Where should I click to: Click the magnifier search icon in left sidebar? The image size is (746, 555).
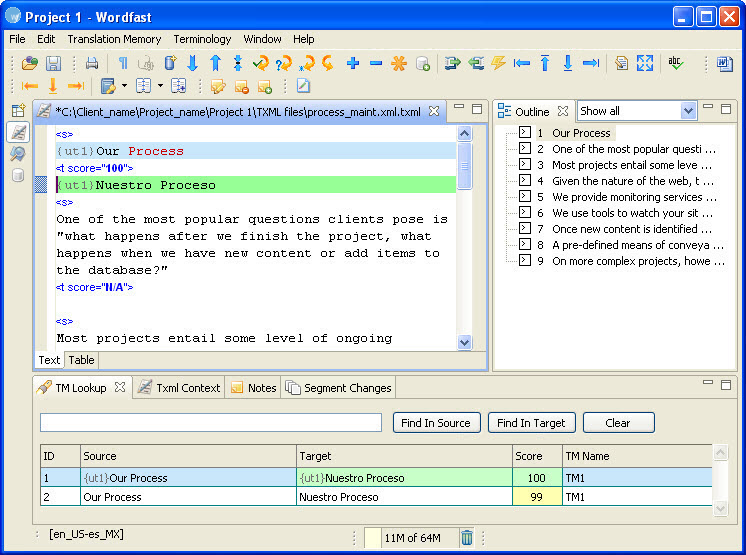coord(18,154)
